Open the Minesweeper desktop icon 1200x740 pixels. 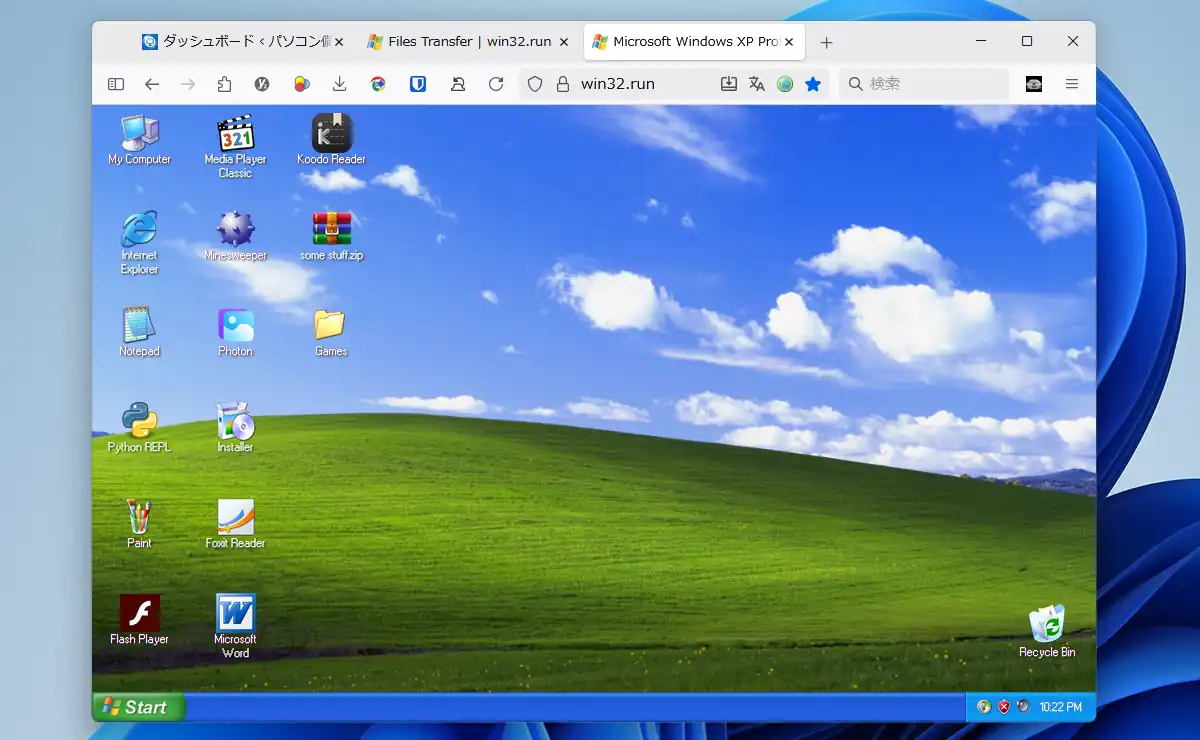[235, 230]
